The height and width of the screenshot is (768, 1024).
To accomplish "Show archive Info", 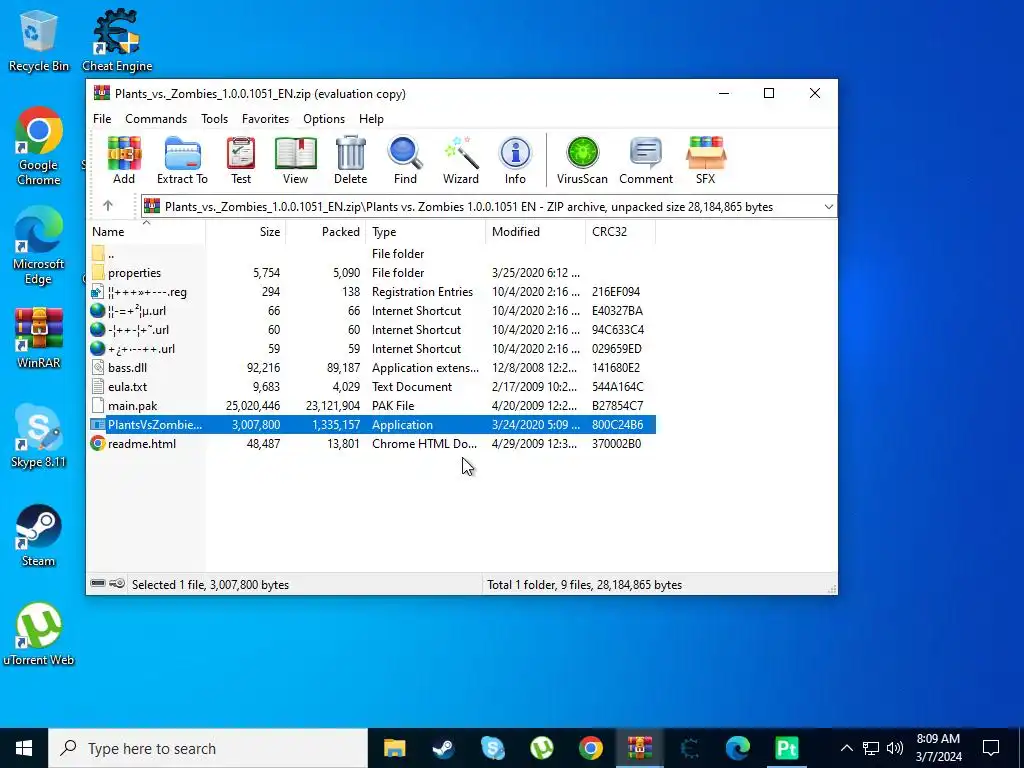I will [515, 160].
